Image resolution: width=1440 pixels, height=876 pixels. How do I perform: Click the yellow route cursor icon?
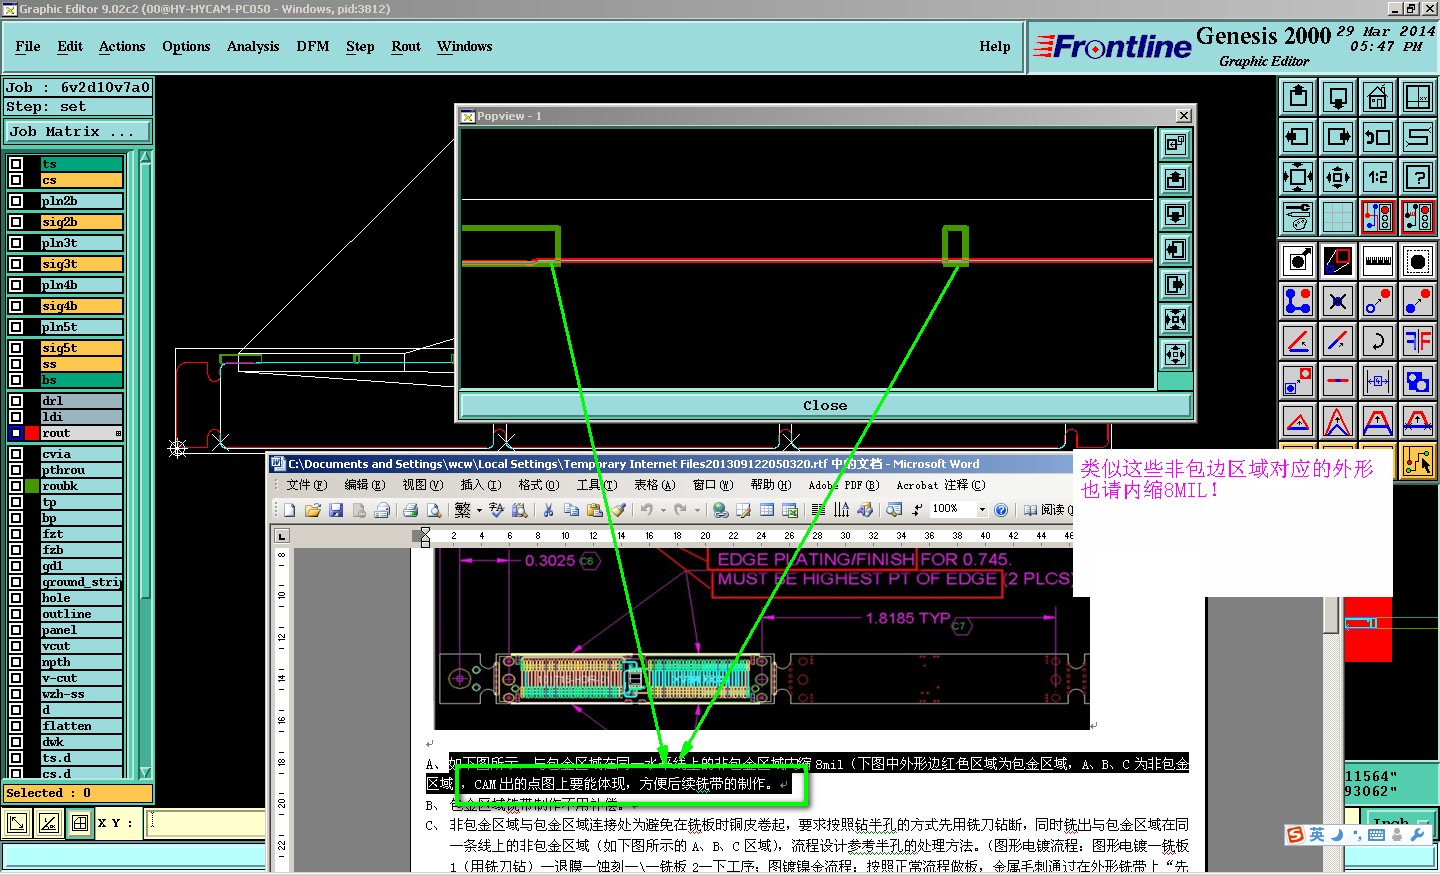pos(1418,461)
